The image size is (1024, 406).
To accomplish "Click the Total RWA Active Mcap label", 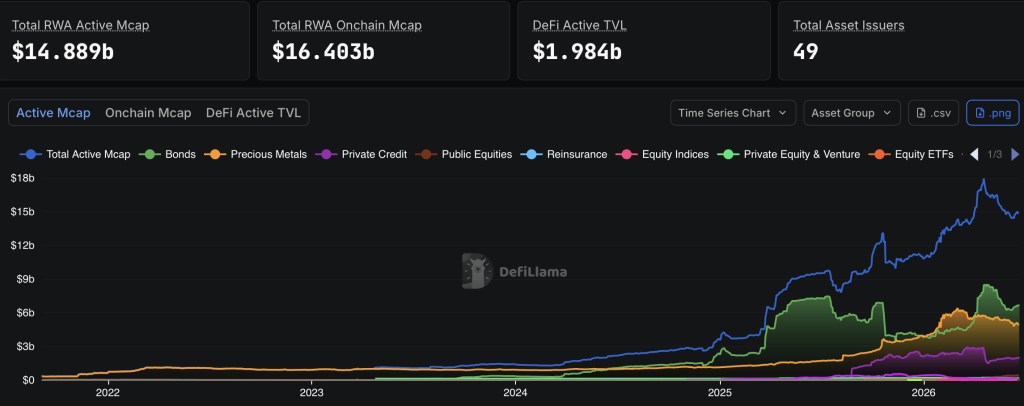I will (81, 25).
